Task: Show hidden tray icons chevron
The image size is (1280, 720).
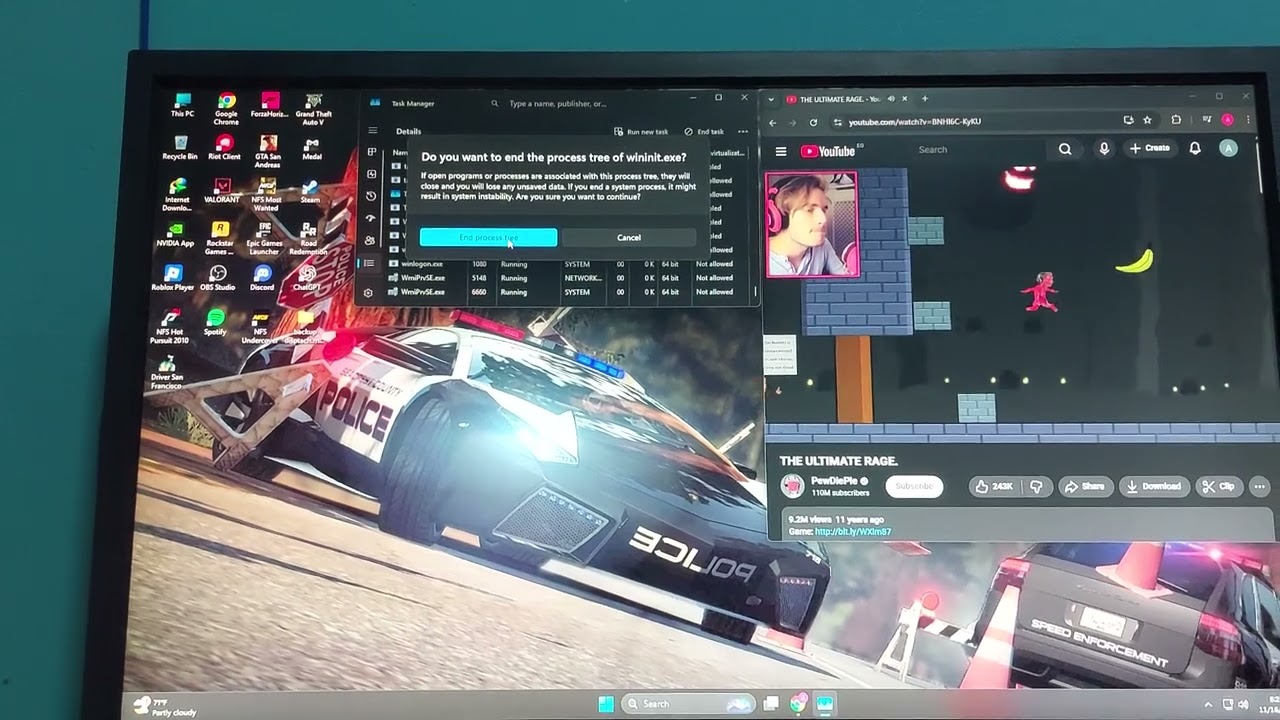Action: [1208, 705]
